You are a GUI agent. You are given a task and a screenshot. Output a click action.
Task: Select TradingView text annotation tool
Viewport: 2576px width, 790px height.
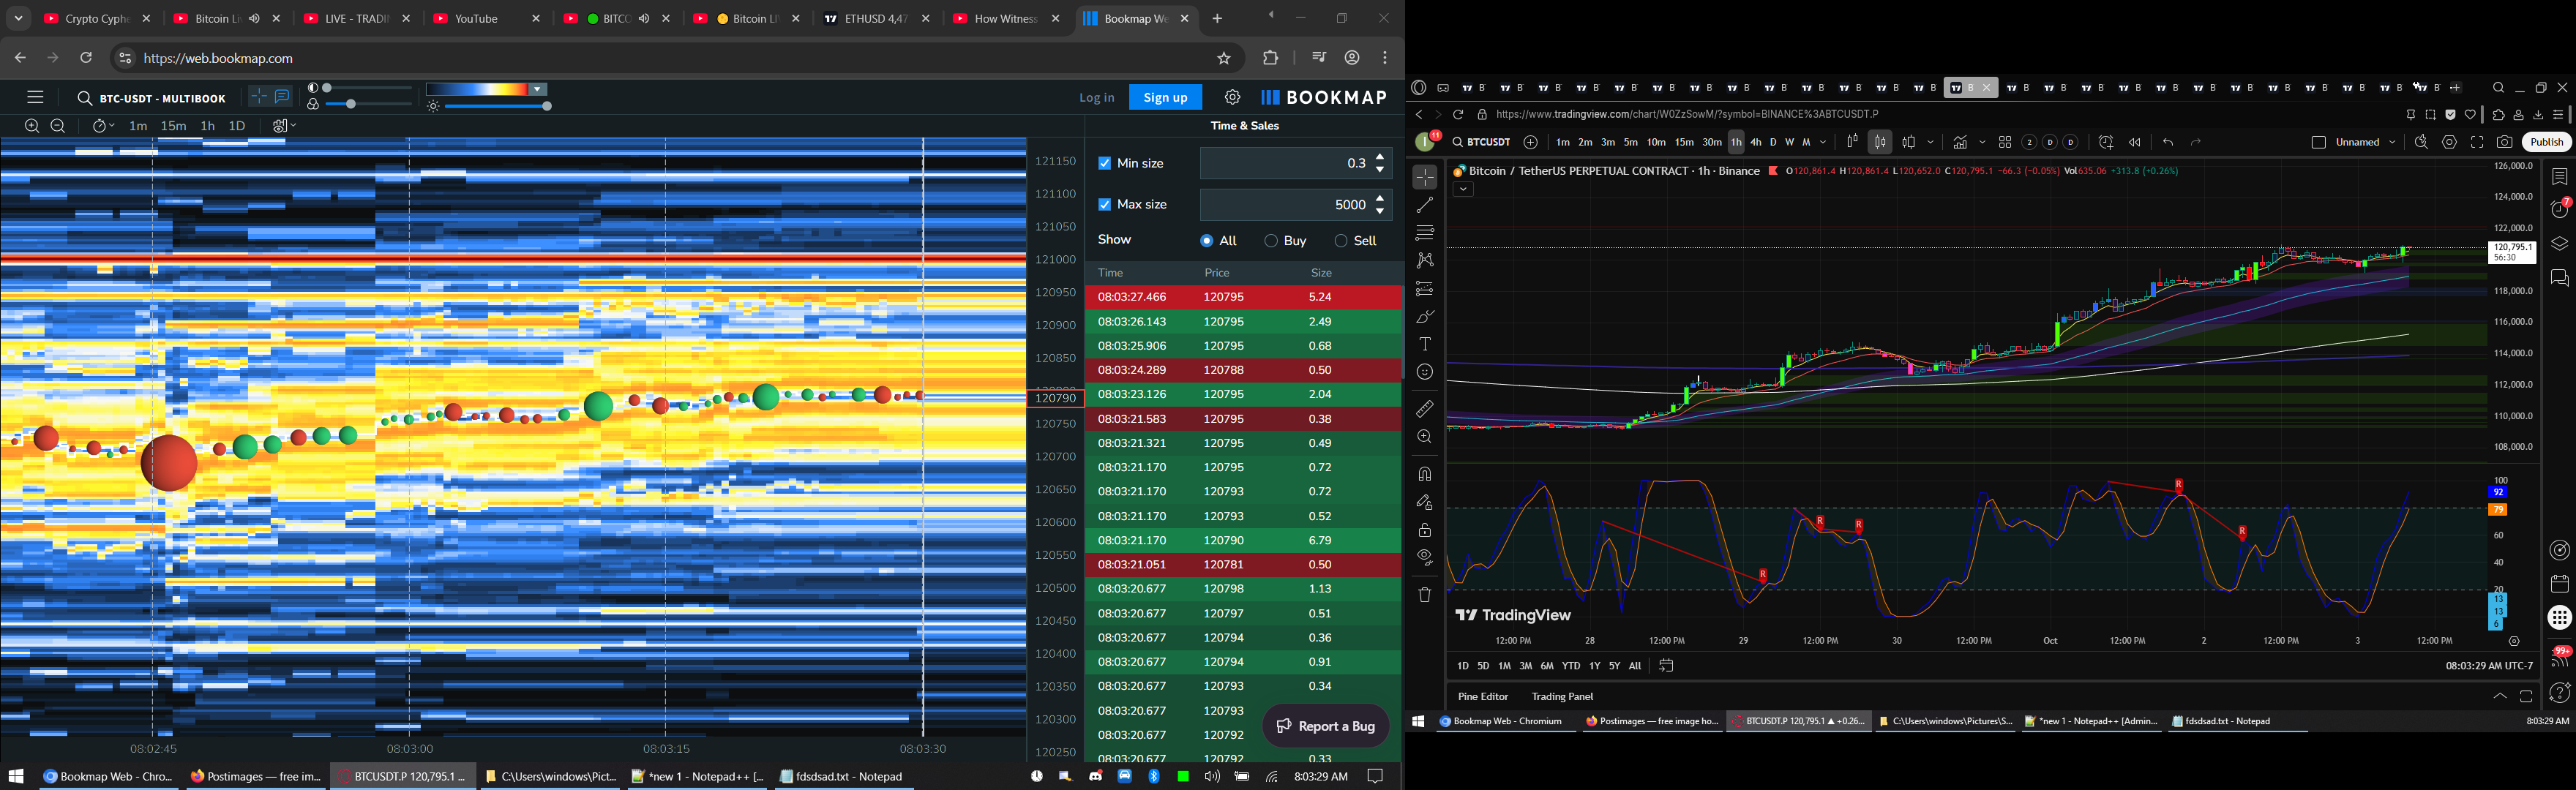tap(1424, 344)
